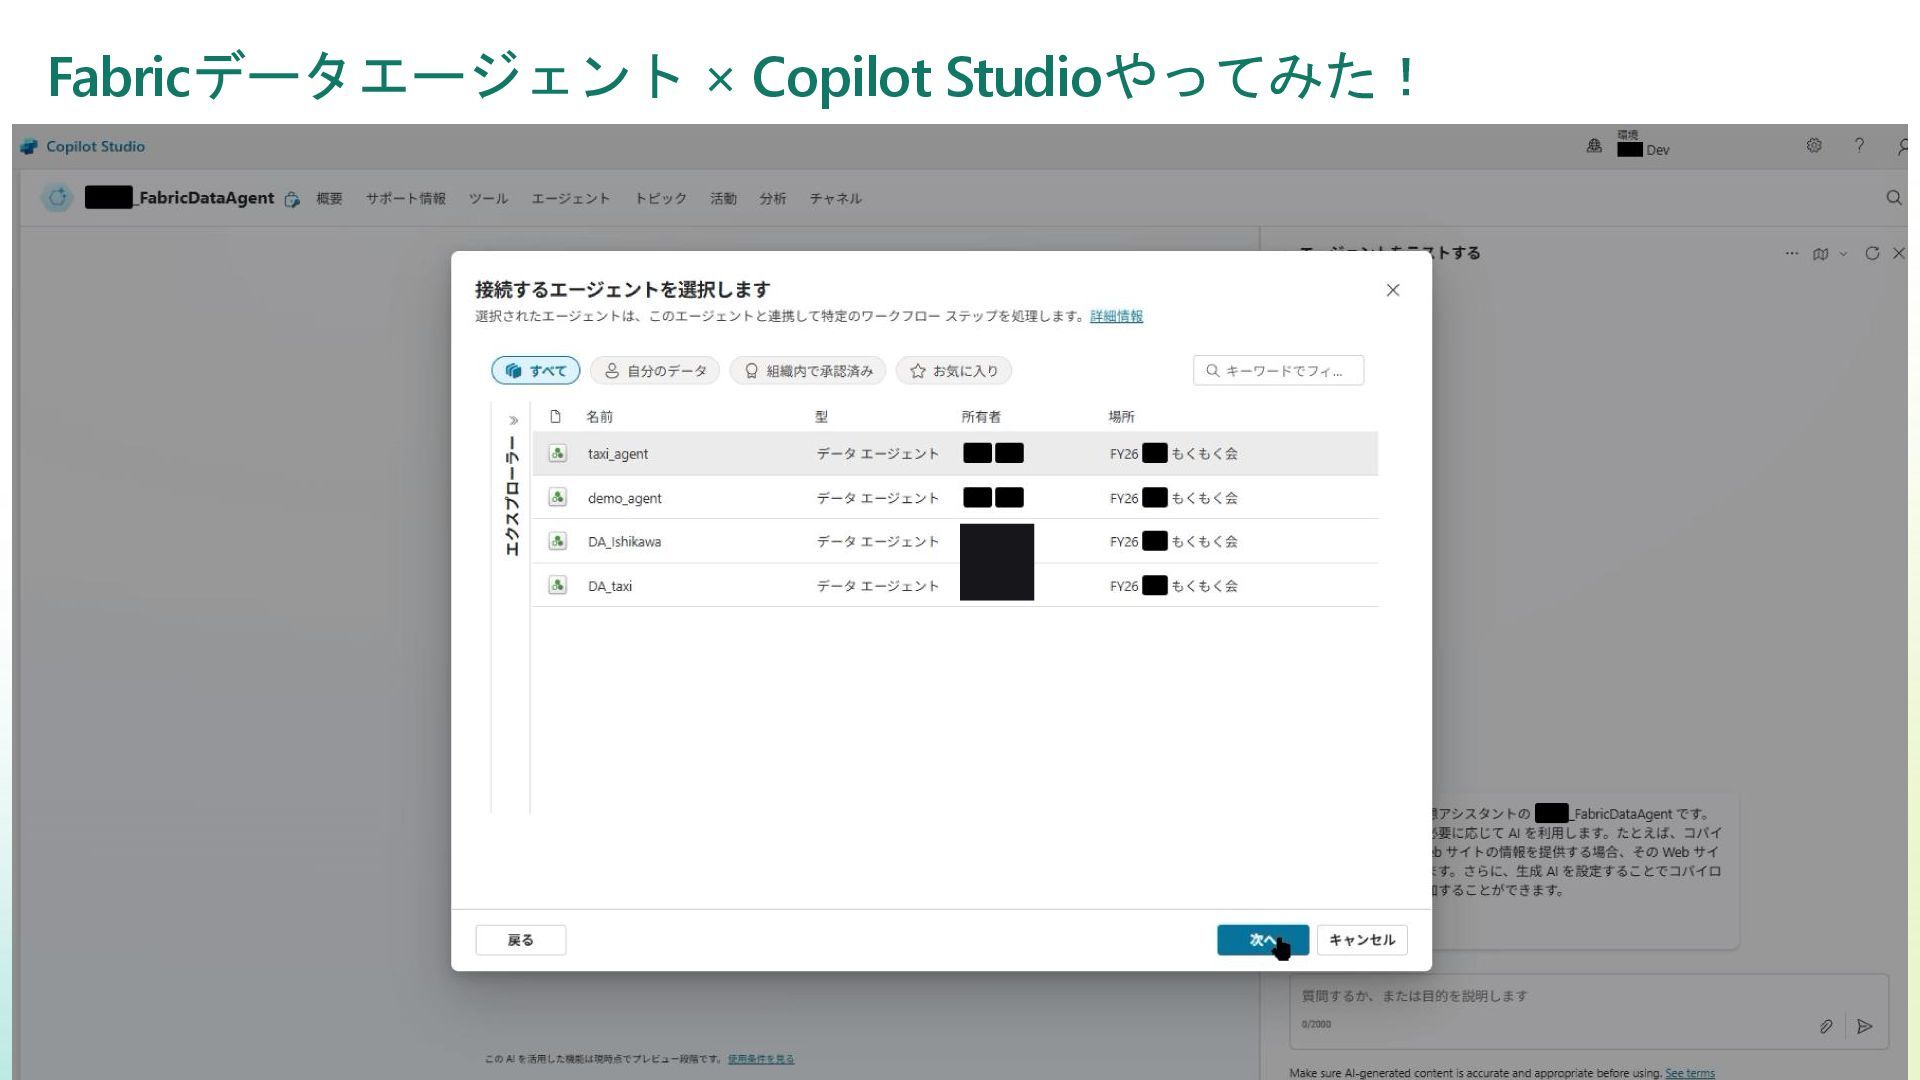The image size is (1920, 1080).
Task: Open settings gear in top bar
Action: (1814, 146)
